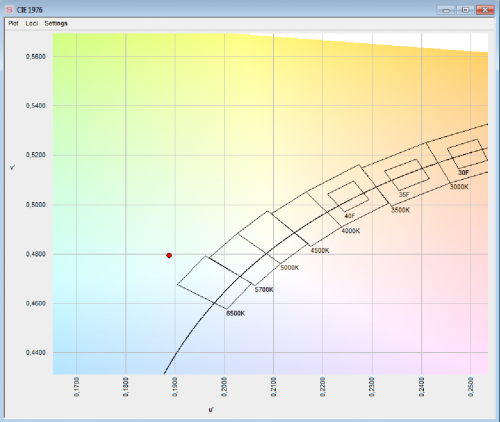The height and width of the screenshot is (422, 500).
Task: Click the red measurement point on chart
Action: click(x=169, y=255)
